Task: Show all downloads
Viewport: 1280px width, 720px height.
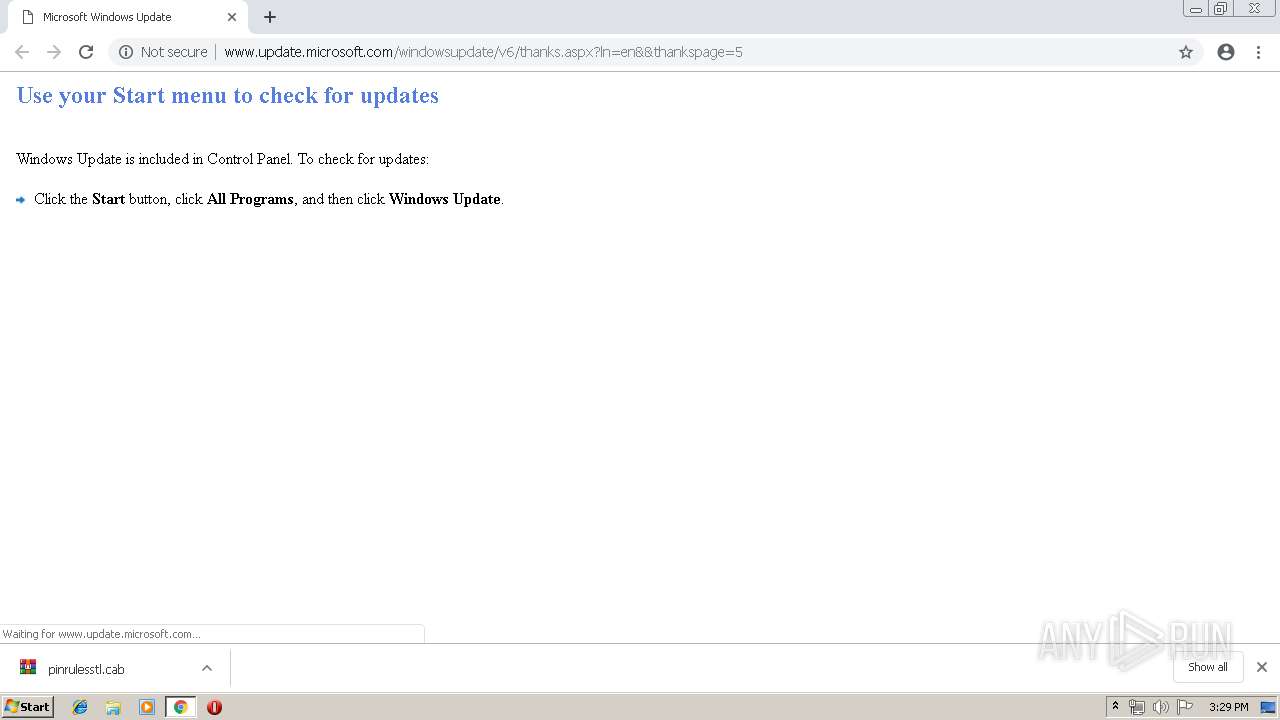Action: (1208, 667)
